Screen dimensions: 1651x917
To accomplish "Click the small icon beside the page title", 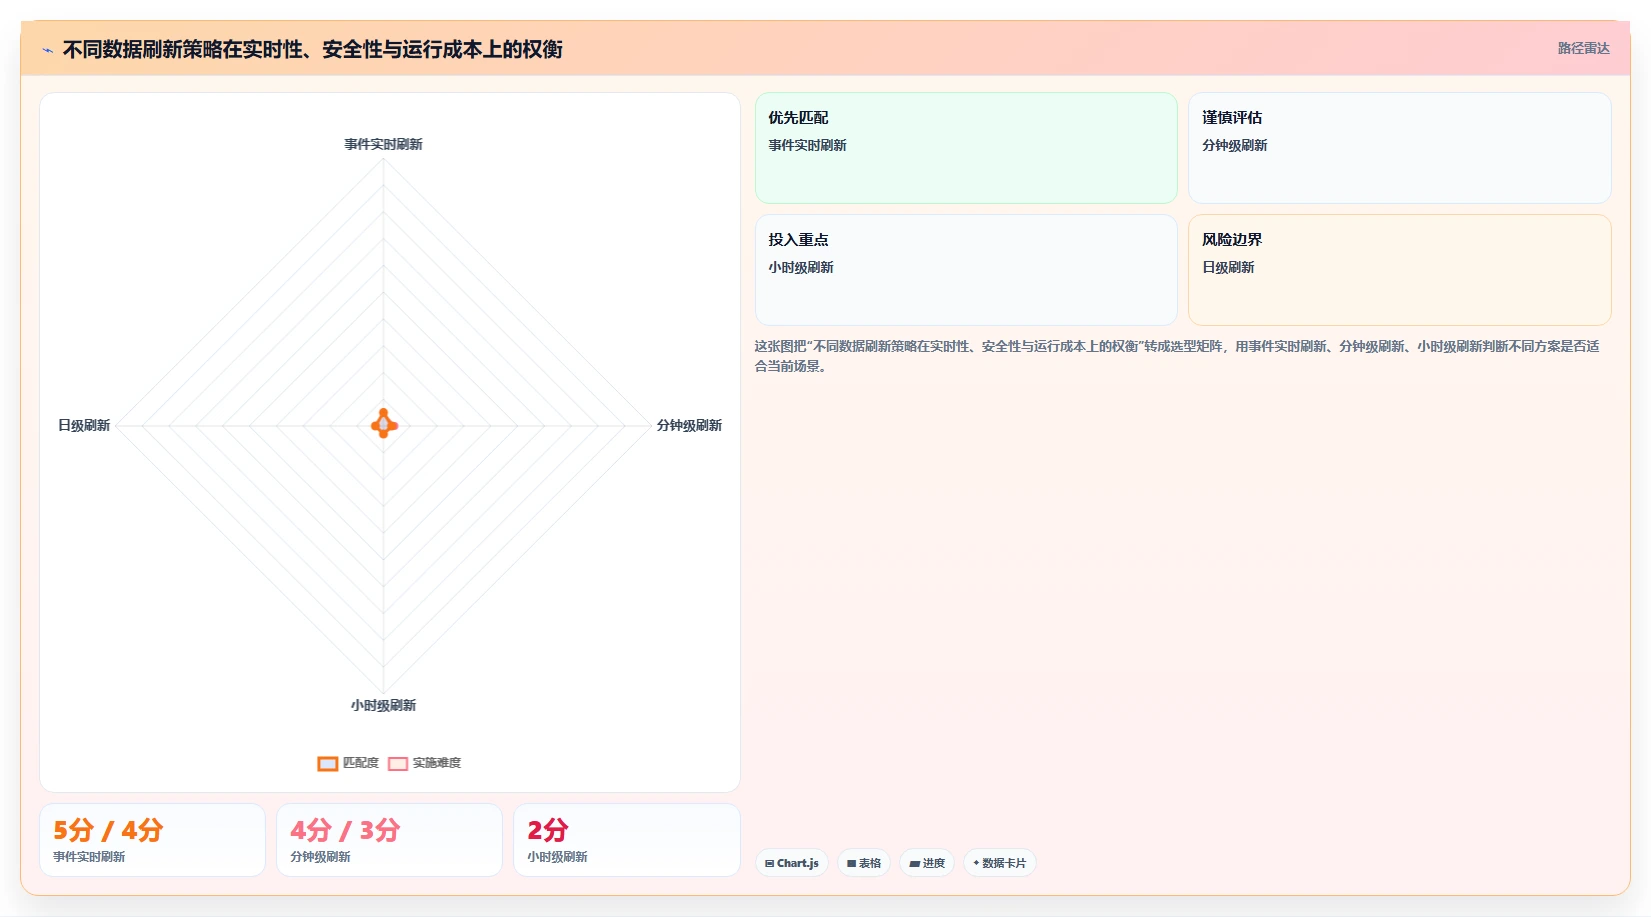I will [x=47, y=50].
